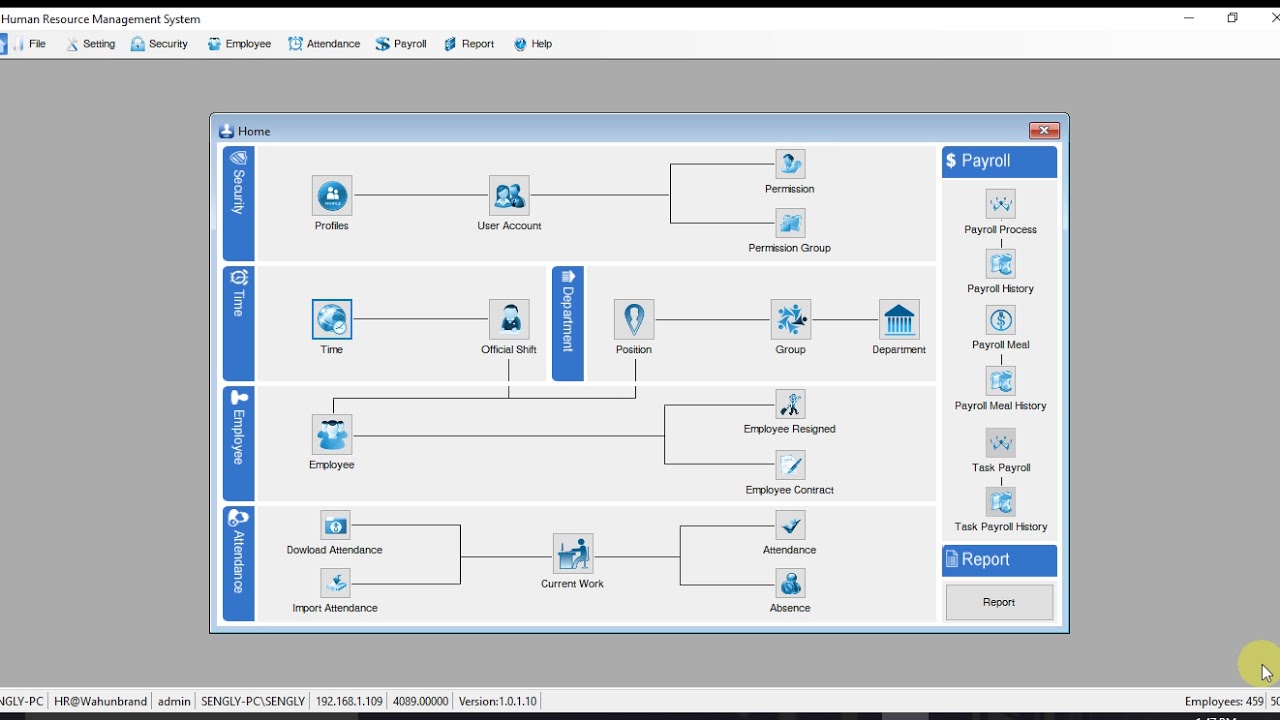This screenshot has height=720, width=1280.
Task: Open the Official Shift icon
Action: tap(509, 320)
